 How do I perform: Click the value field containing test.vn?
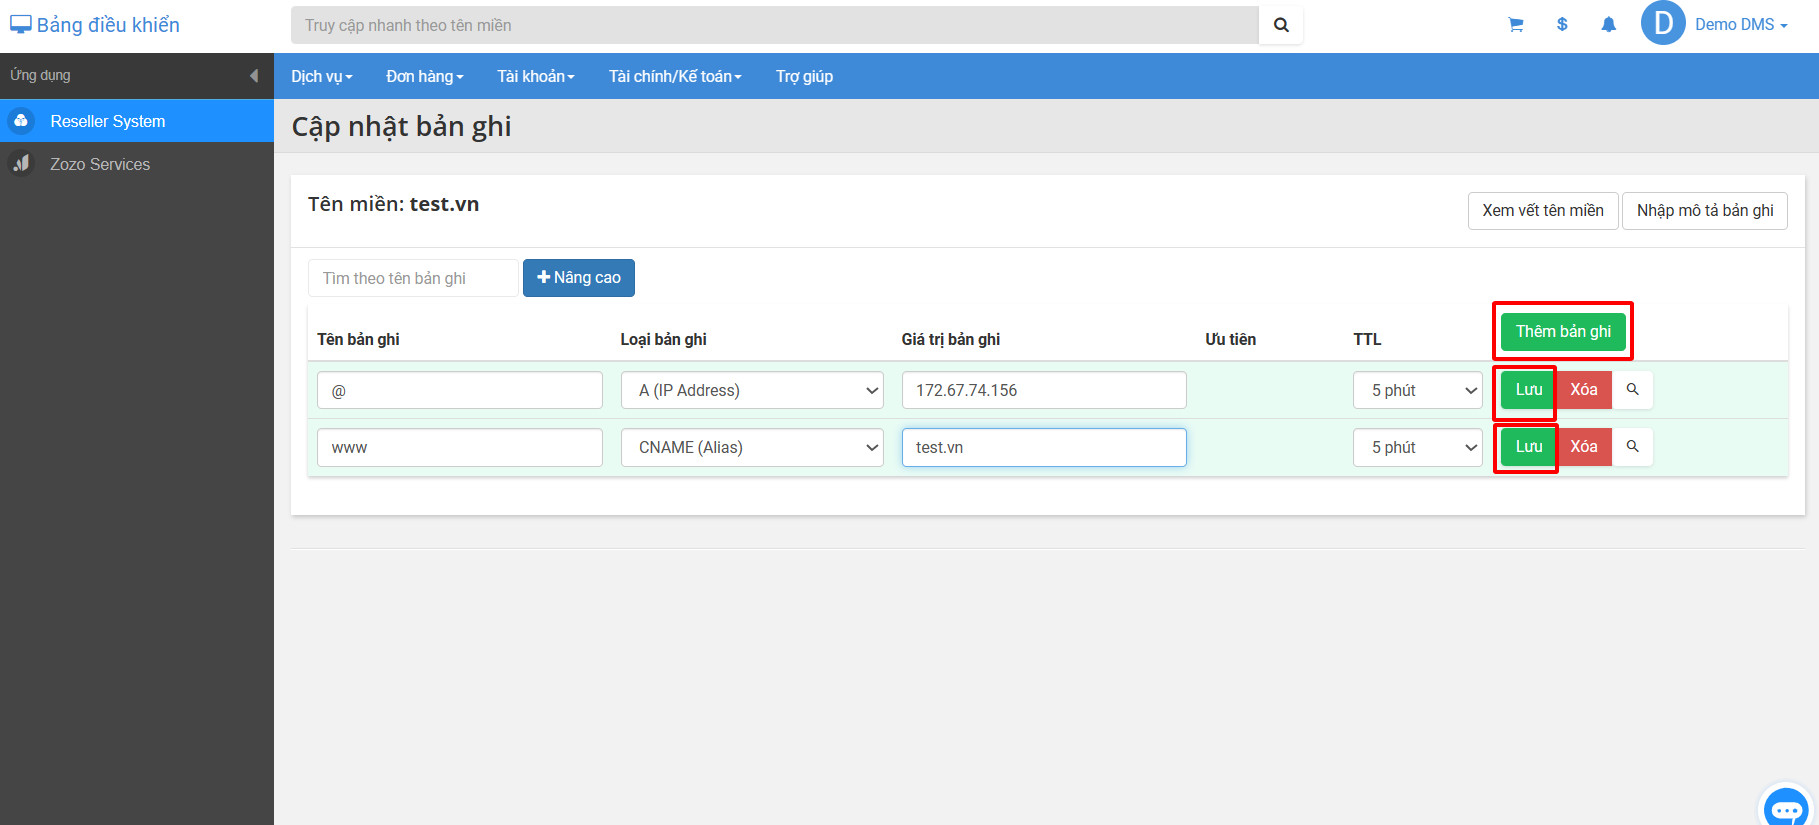coord(1044,447)
